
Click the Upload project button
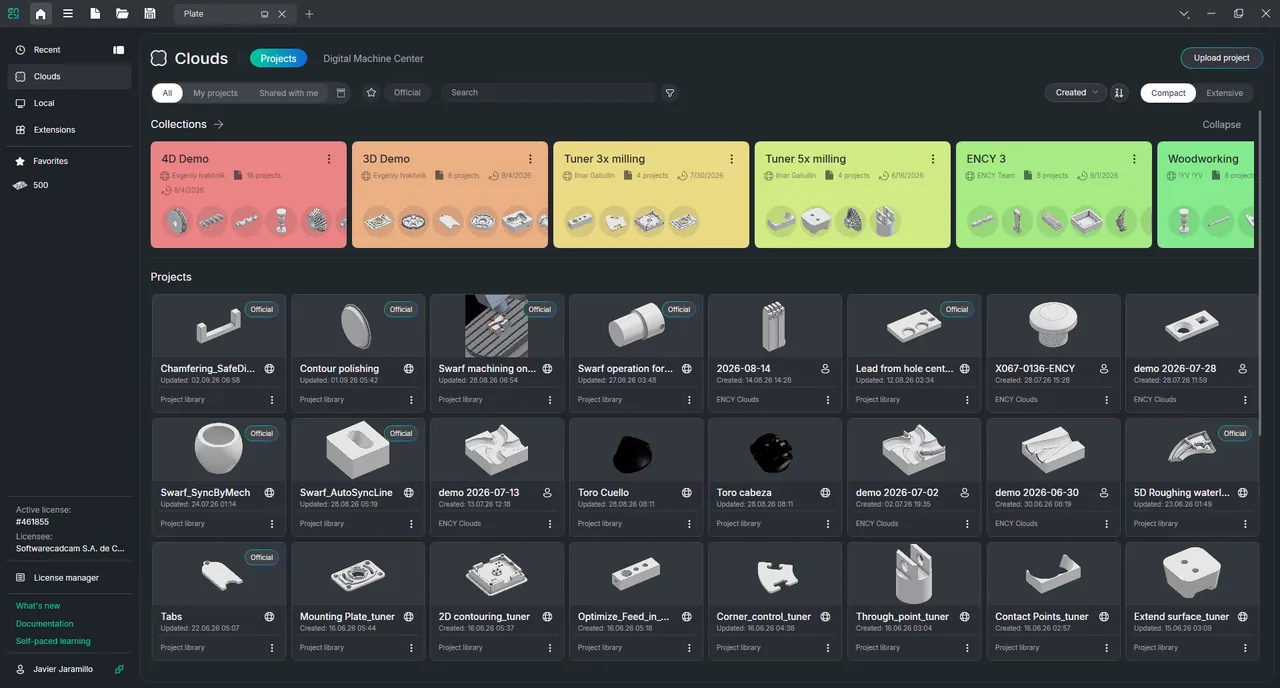pos(1221,58)
